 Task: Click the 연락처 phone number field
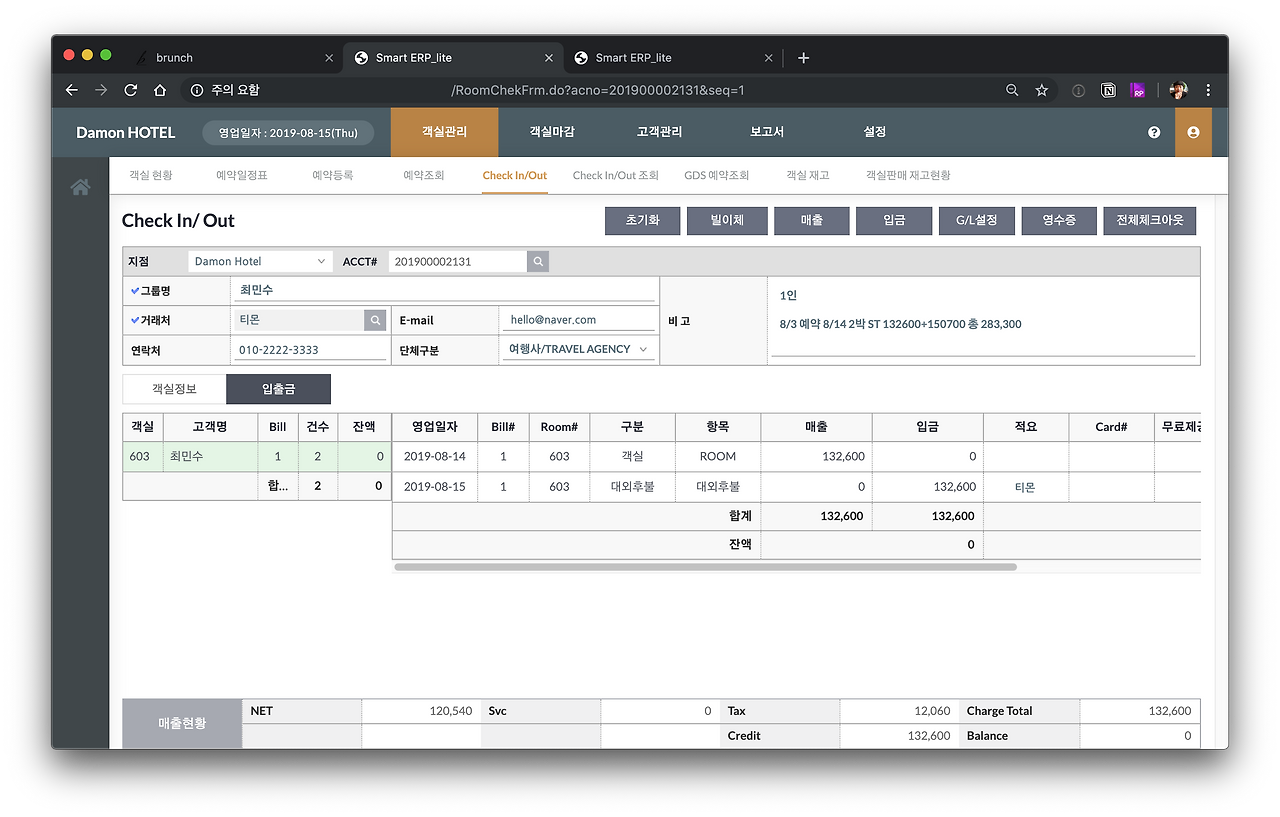310,350
